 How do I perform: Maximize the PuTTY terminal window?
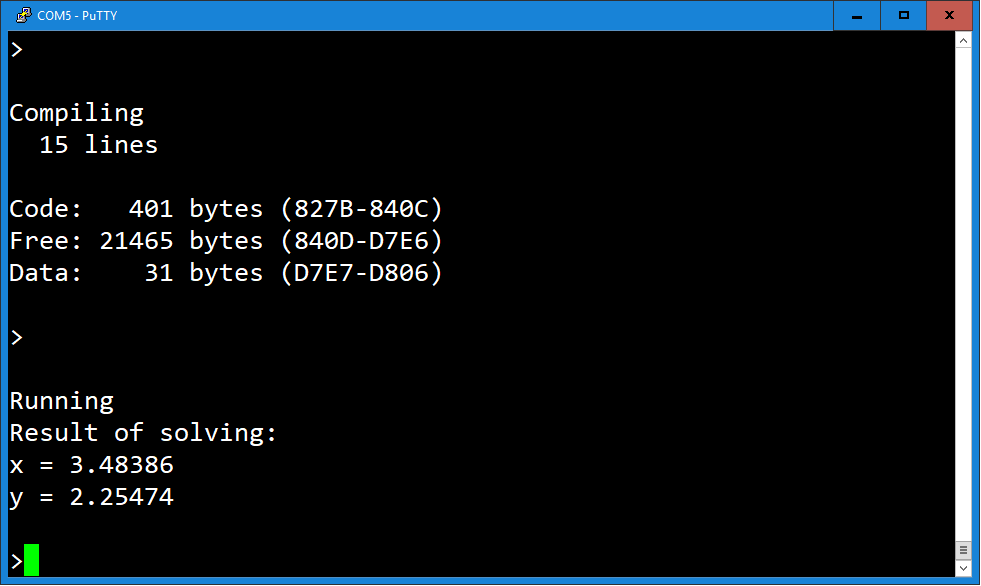tap(903, 15)
